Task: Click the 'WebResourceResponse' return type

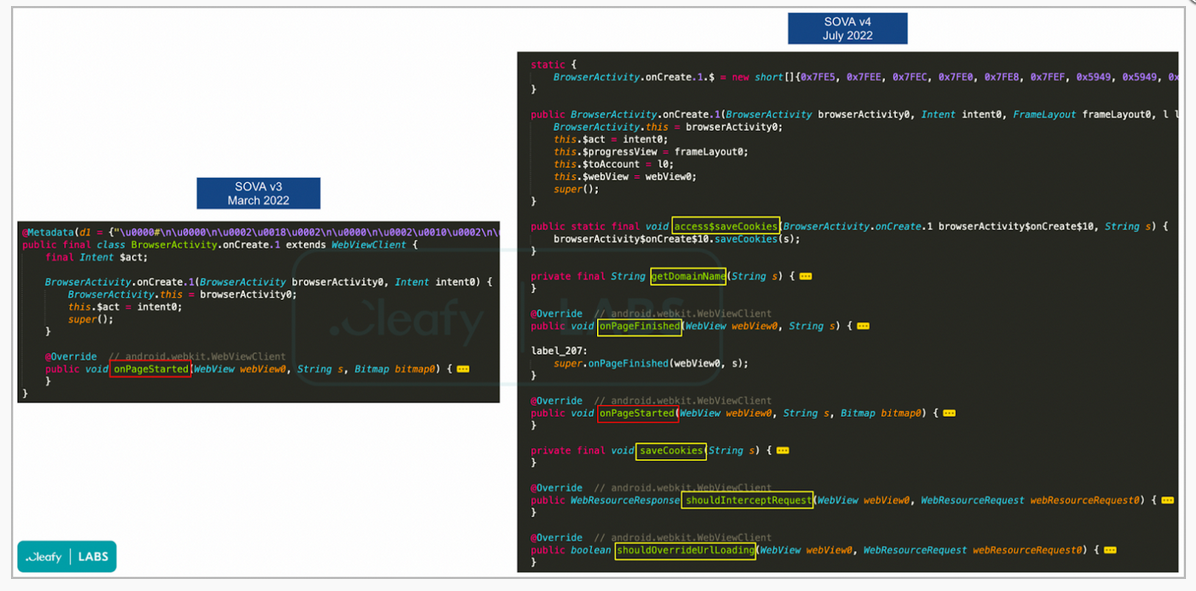Action: [x=625, y=500]
